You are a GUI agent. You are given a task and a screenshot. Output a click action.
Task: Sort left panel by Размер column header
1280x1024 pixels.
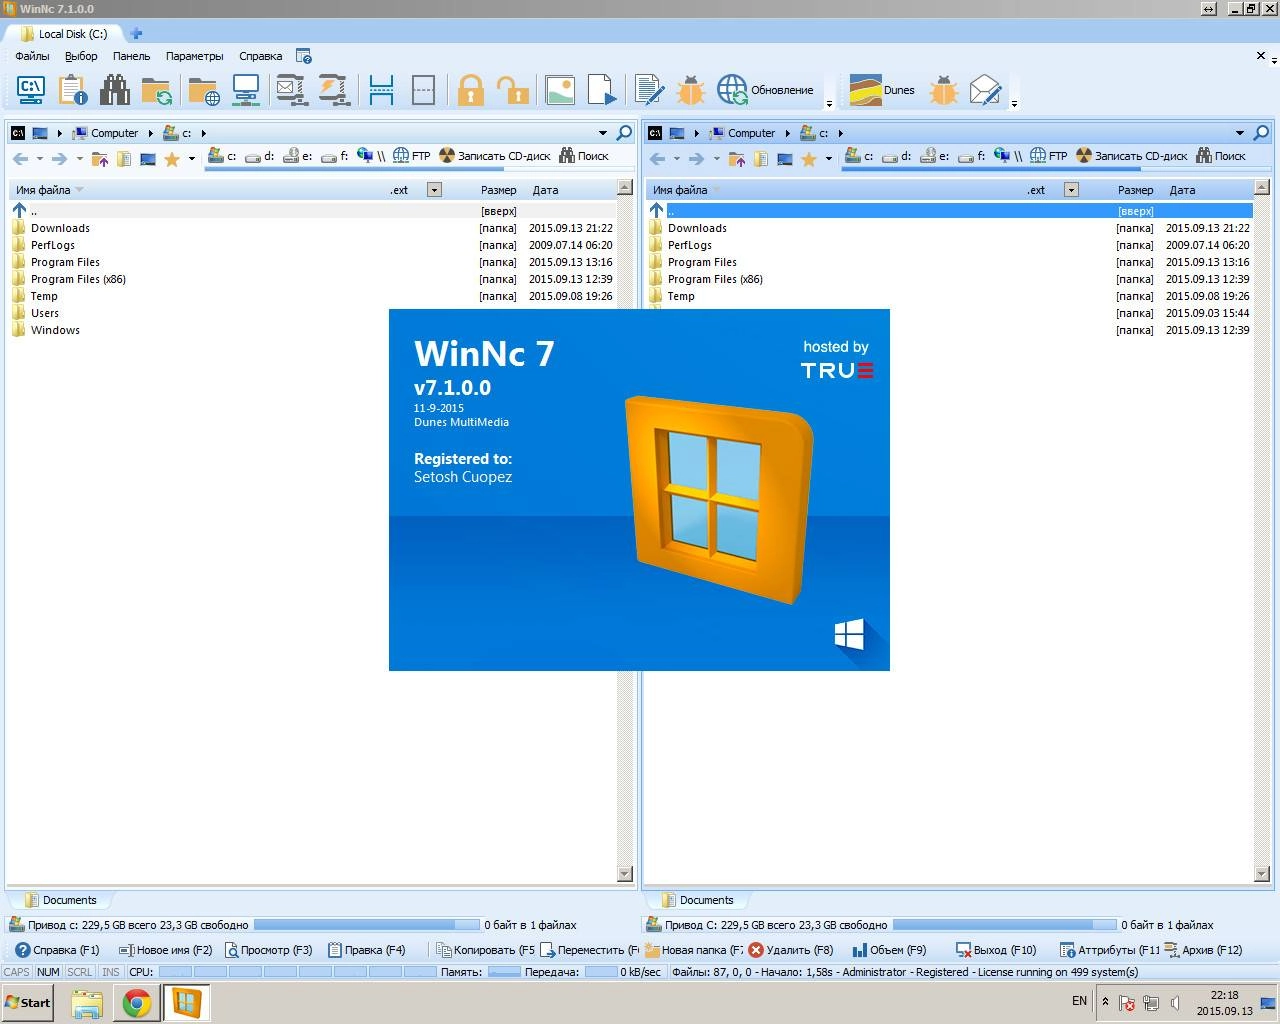tap(498, 190)
